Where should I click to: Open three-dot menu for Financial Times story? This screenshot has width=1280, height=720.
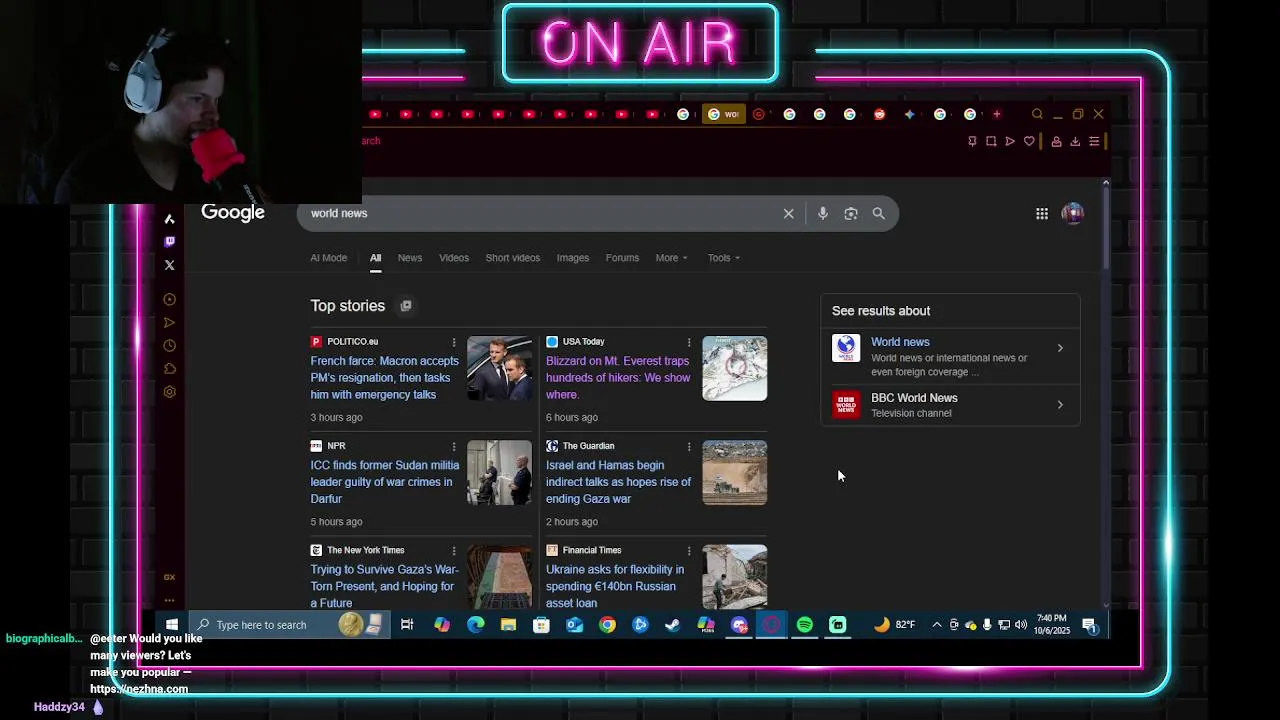tap(689, 550)
